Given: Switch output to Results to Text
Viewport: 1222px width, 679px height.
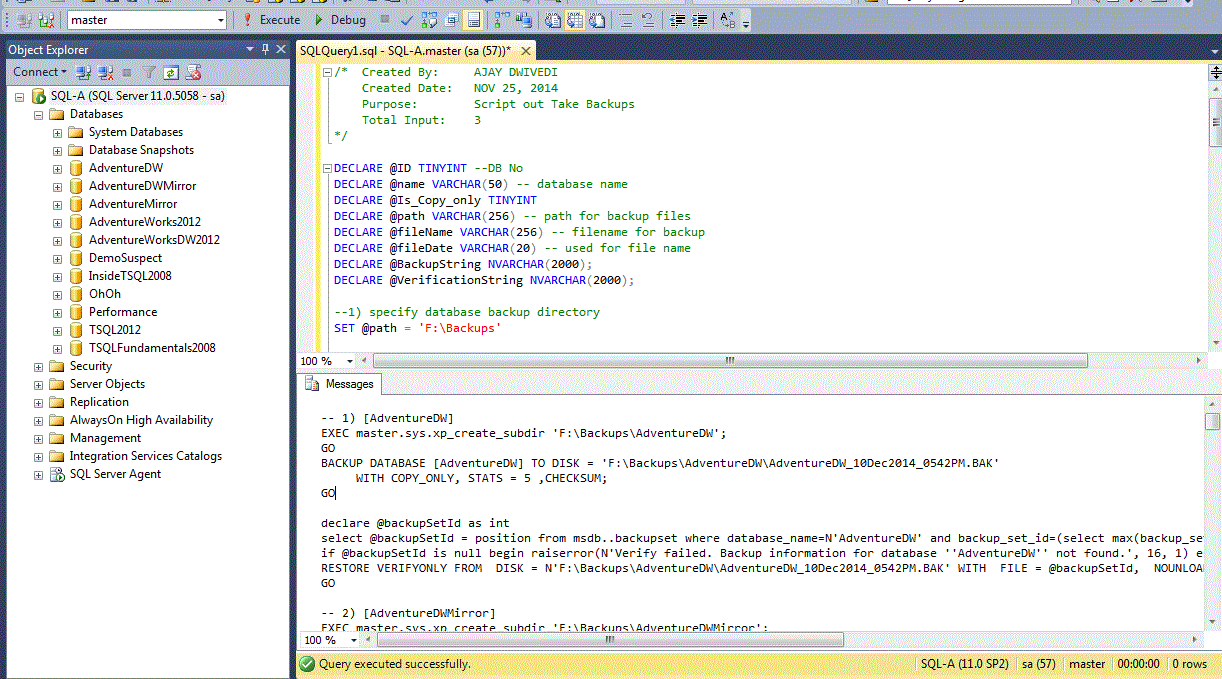Looking at the screenshot, I should click(x=553, y=20).
